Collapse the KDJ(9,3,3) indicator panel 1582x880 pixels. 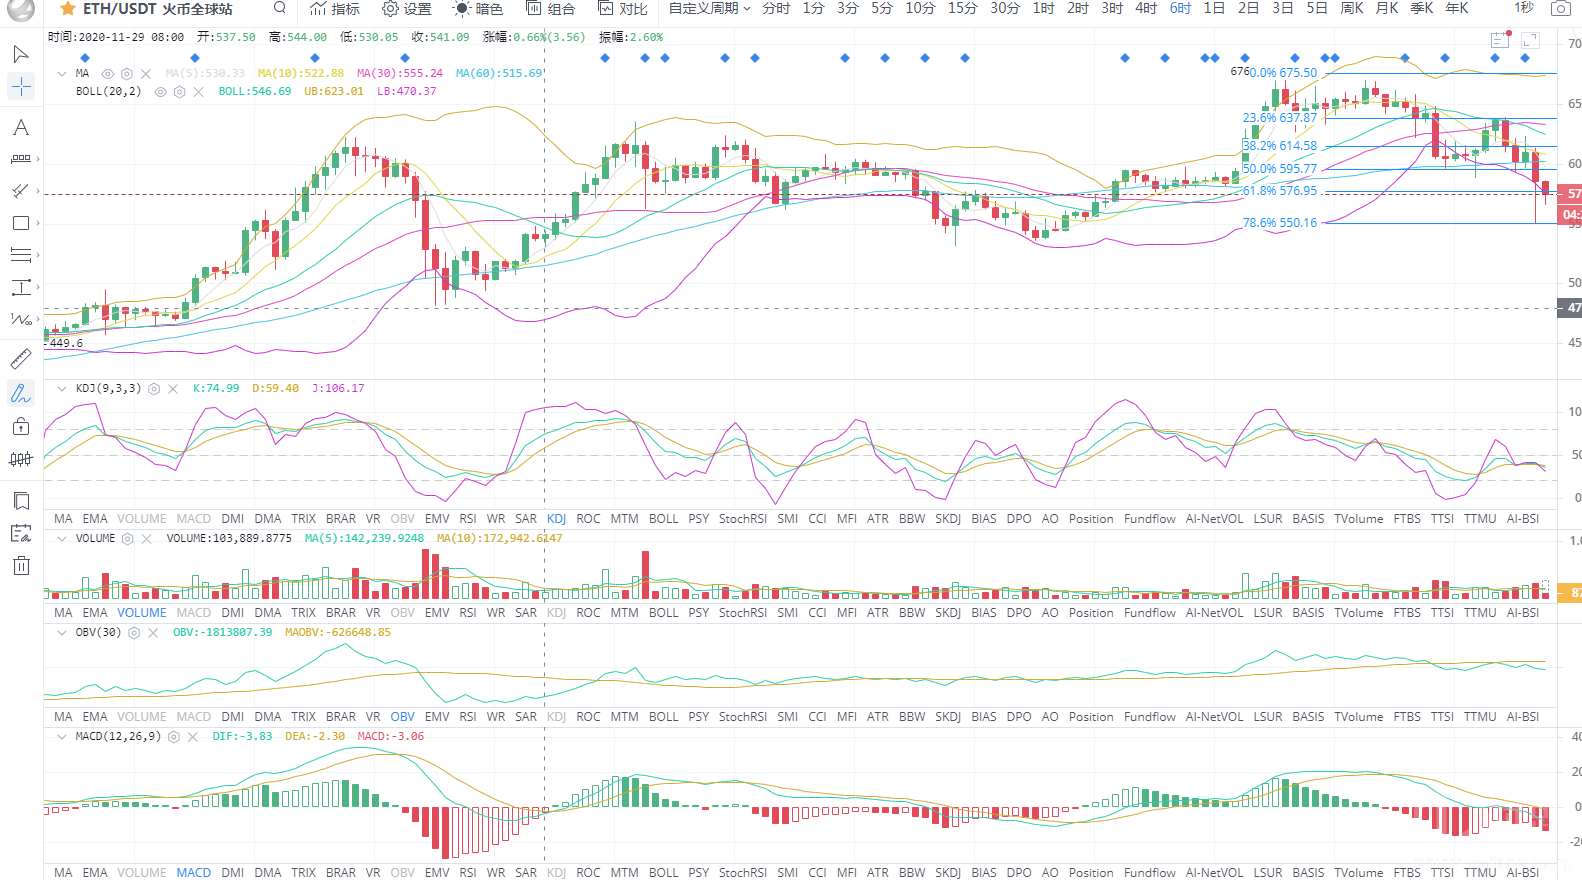pyautogui.click(x=62, y=389)
